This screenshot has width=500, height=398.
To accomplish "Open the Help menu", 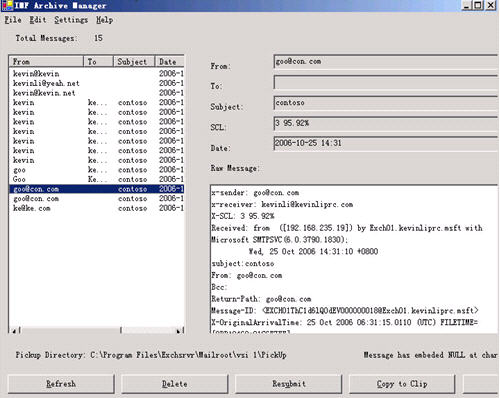I will coord(104,20).
